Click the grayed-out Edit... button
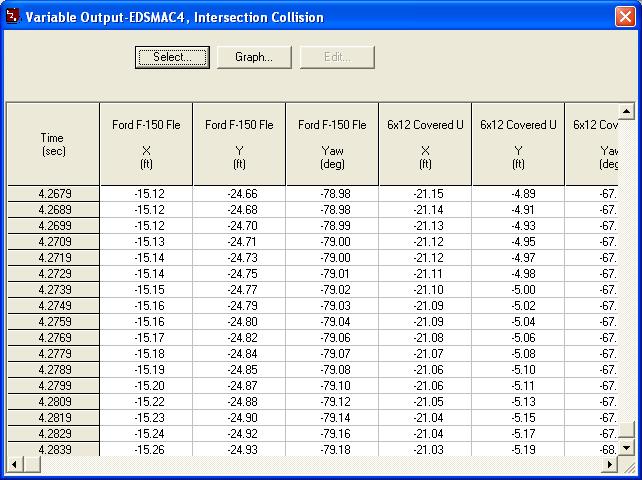Screen dimensions: 642x480 [x=338, y=57]
